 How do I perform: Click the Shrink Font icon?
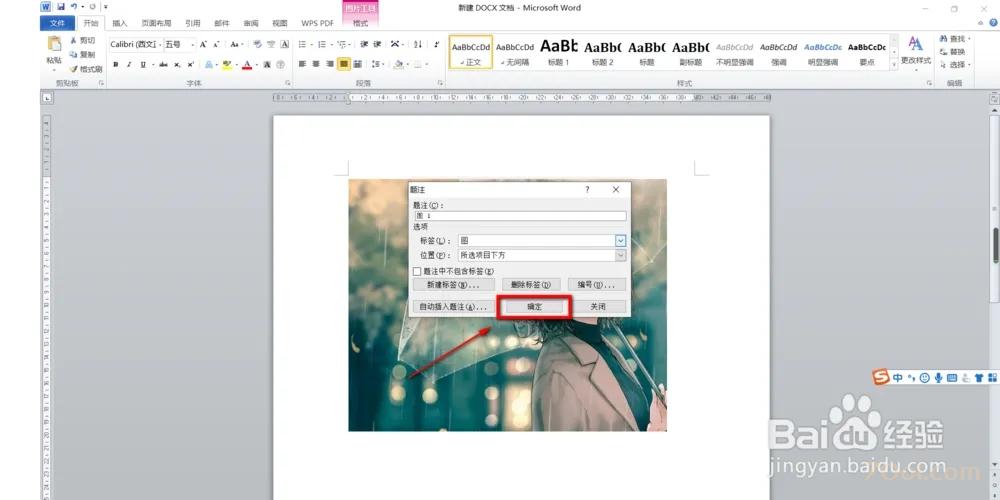216,44
